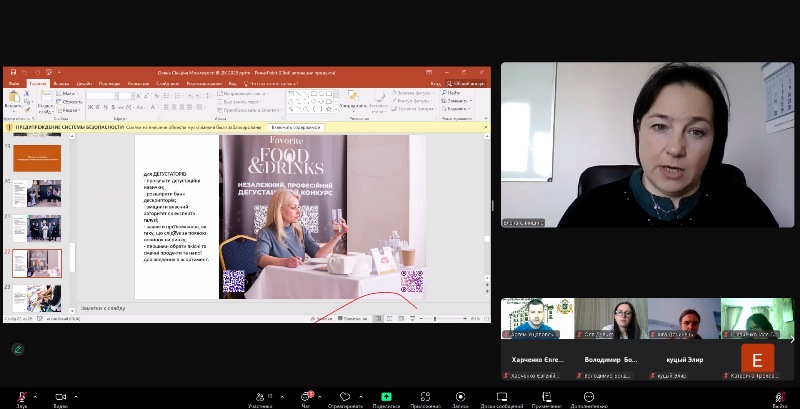800x409 pixels.
Task: Click Leave meeting (Выйти) button
Action: (779, 399)
